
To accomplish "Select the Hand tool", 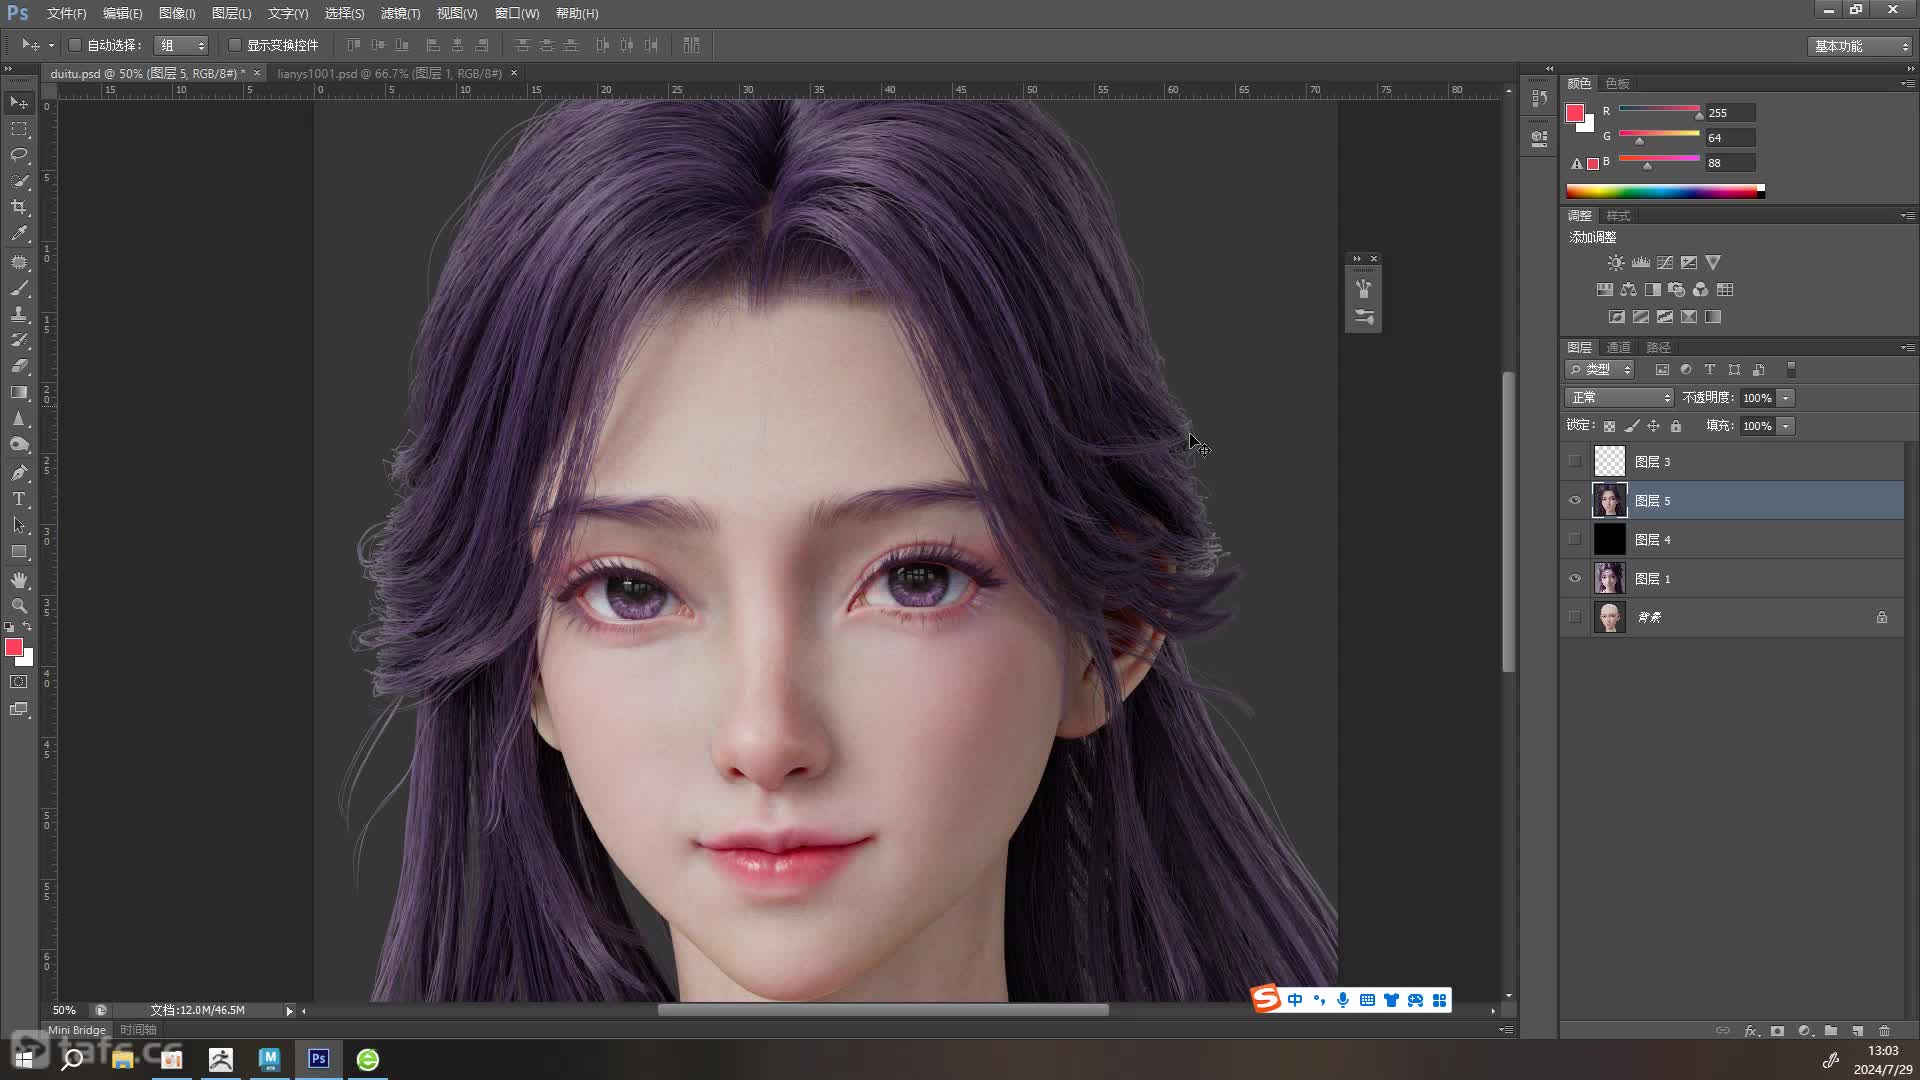I will click(x=19, y=580).
